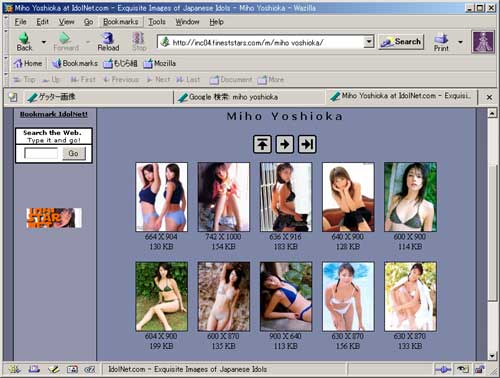
Task: Click the Go button in the web search box
Action: (73, 153)
